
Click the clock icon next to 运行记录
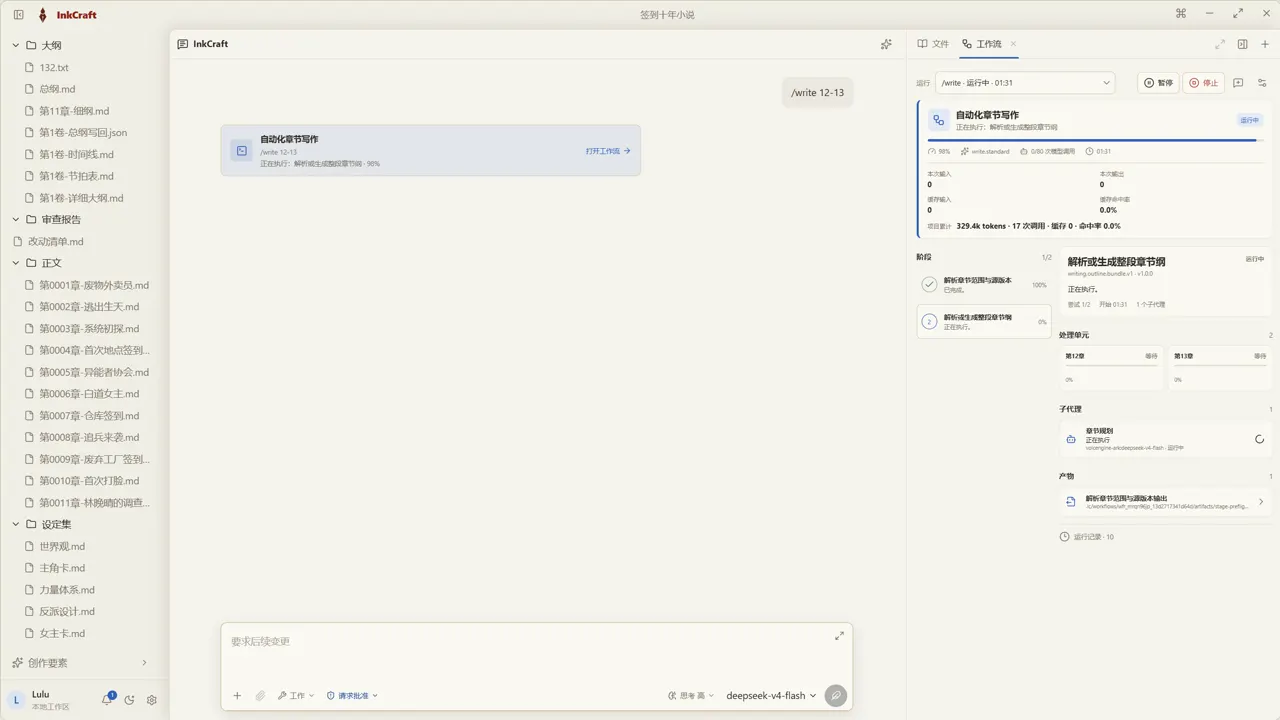(1064, 537)
